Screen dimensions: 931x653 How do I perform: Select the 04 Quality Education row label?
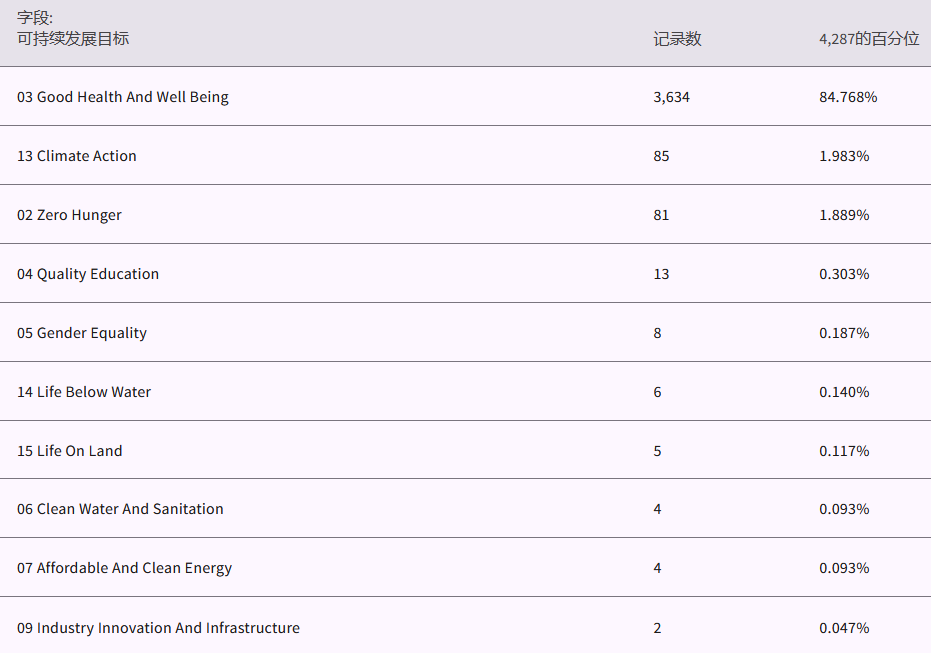point(88,274)
